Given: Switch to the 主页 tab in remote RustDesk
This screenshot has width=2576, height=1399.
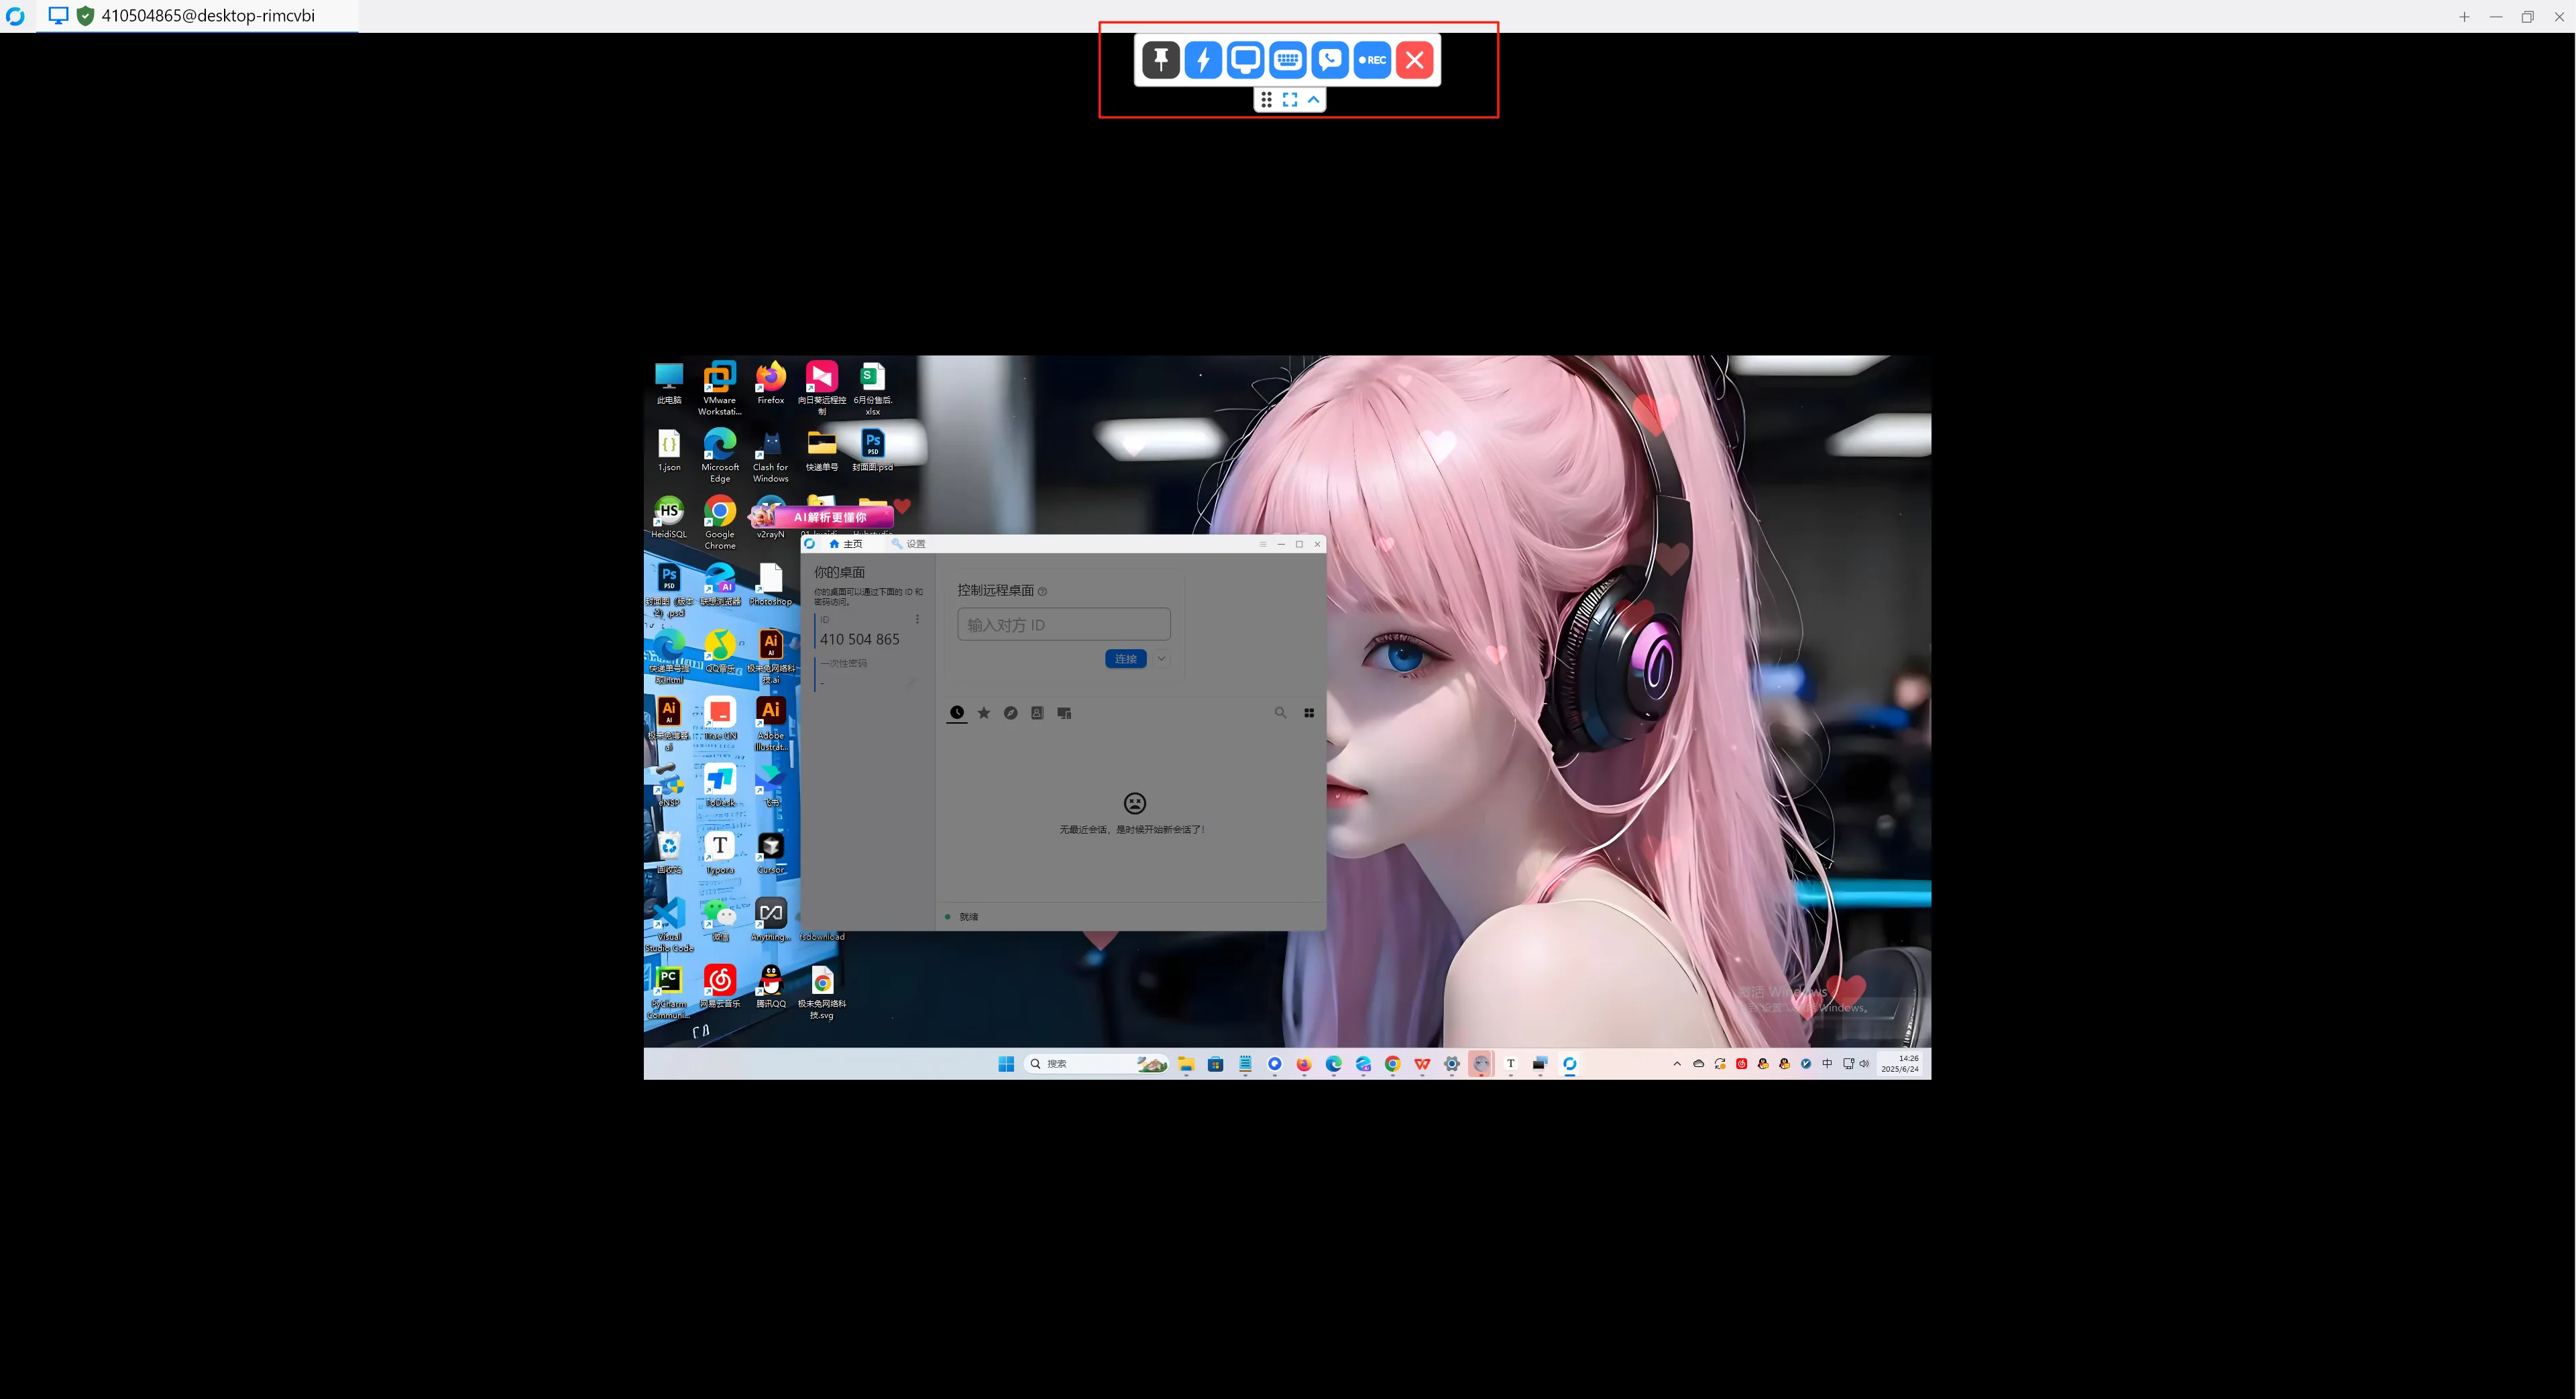Looking at the screenshot, I should click(846, 544).
